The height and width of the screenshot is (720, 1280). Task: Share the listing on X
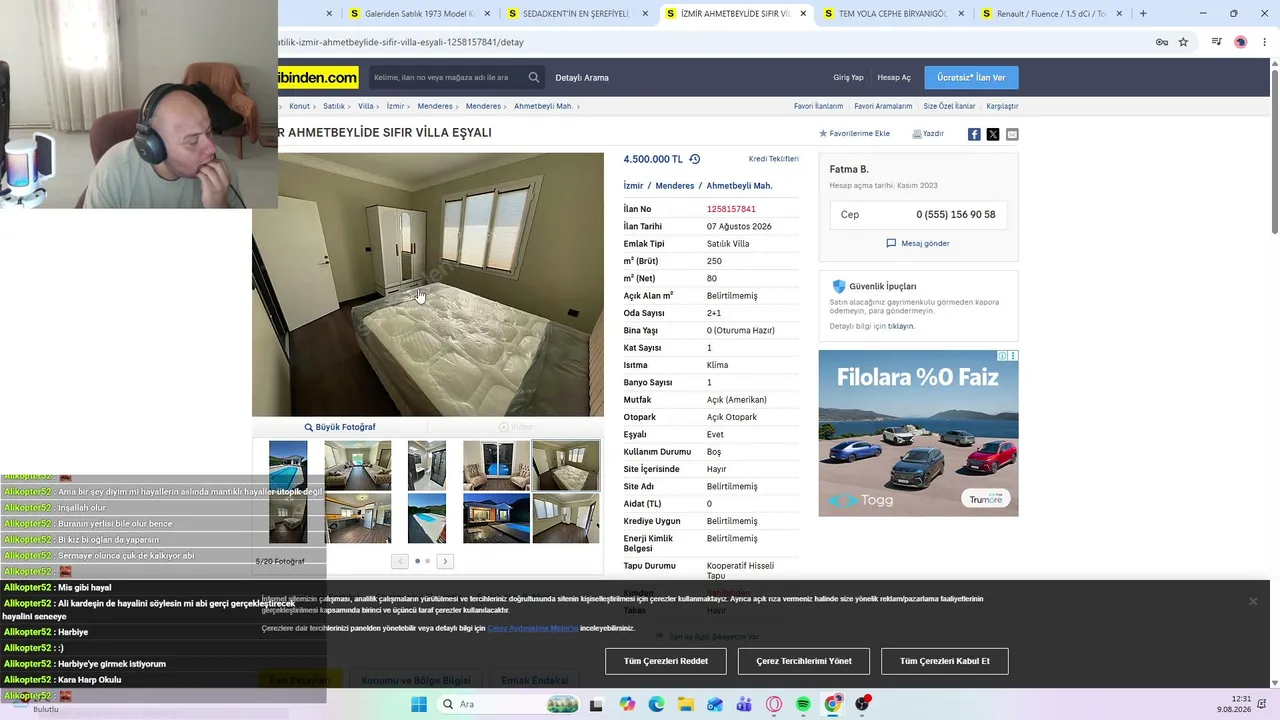[x=993, y=134]
